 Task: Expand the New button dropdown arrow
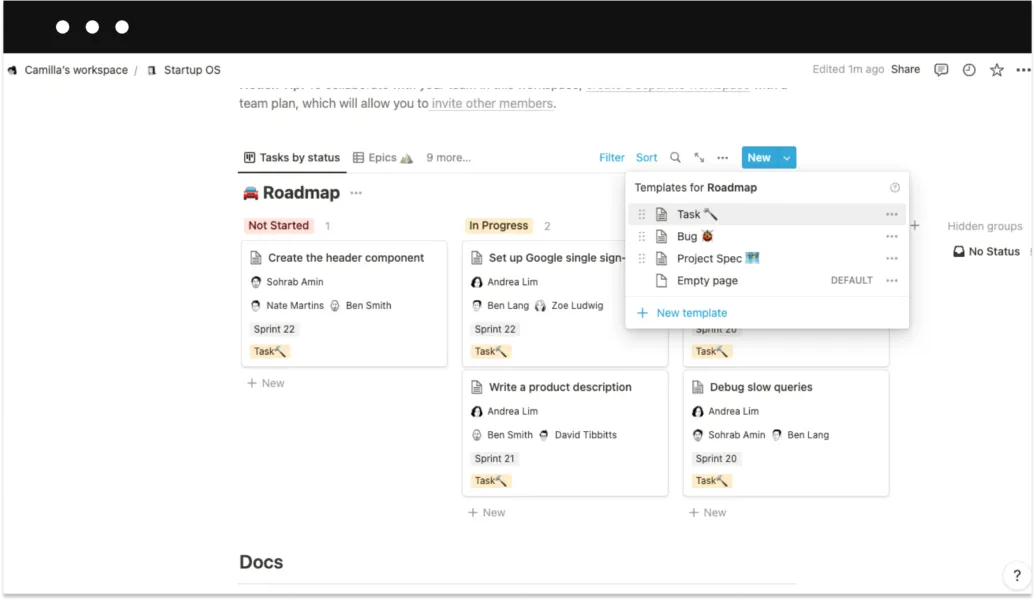(786, 158)
